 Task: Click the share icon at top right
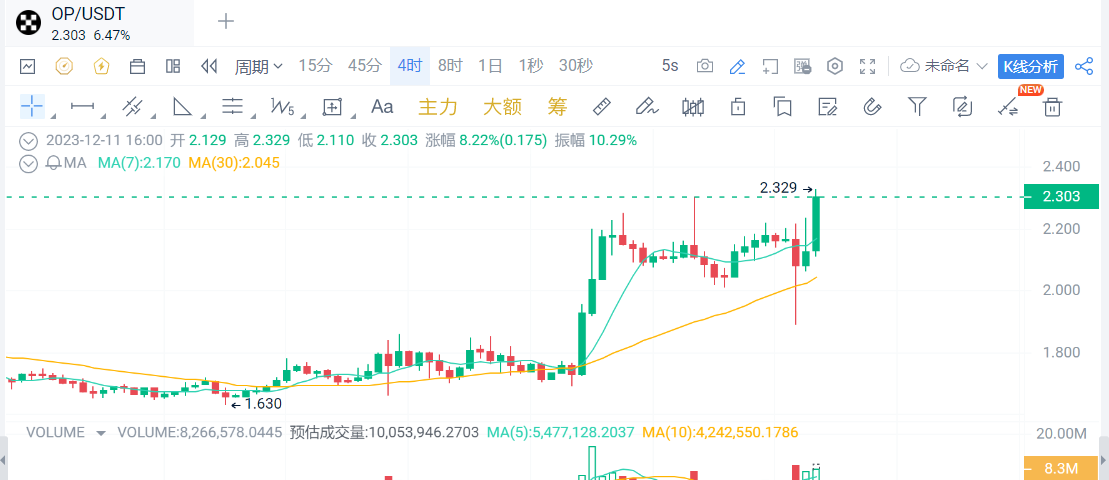click(x=1084, y=66)
